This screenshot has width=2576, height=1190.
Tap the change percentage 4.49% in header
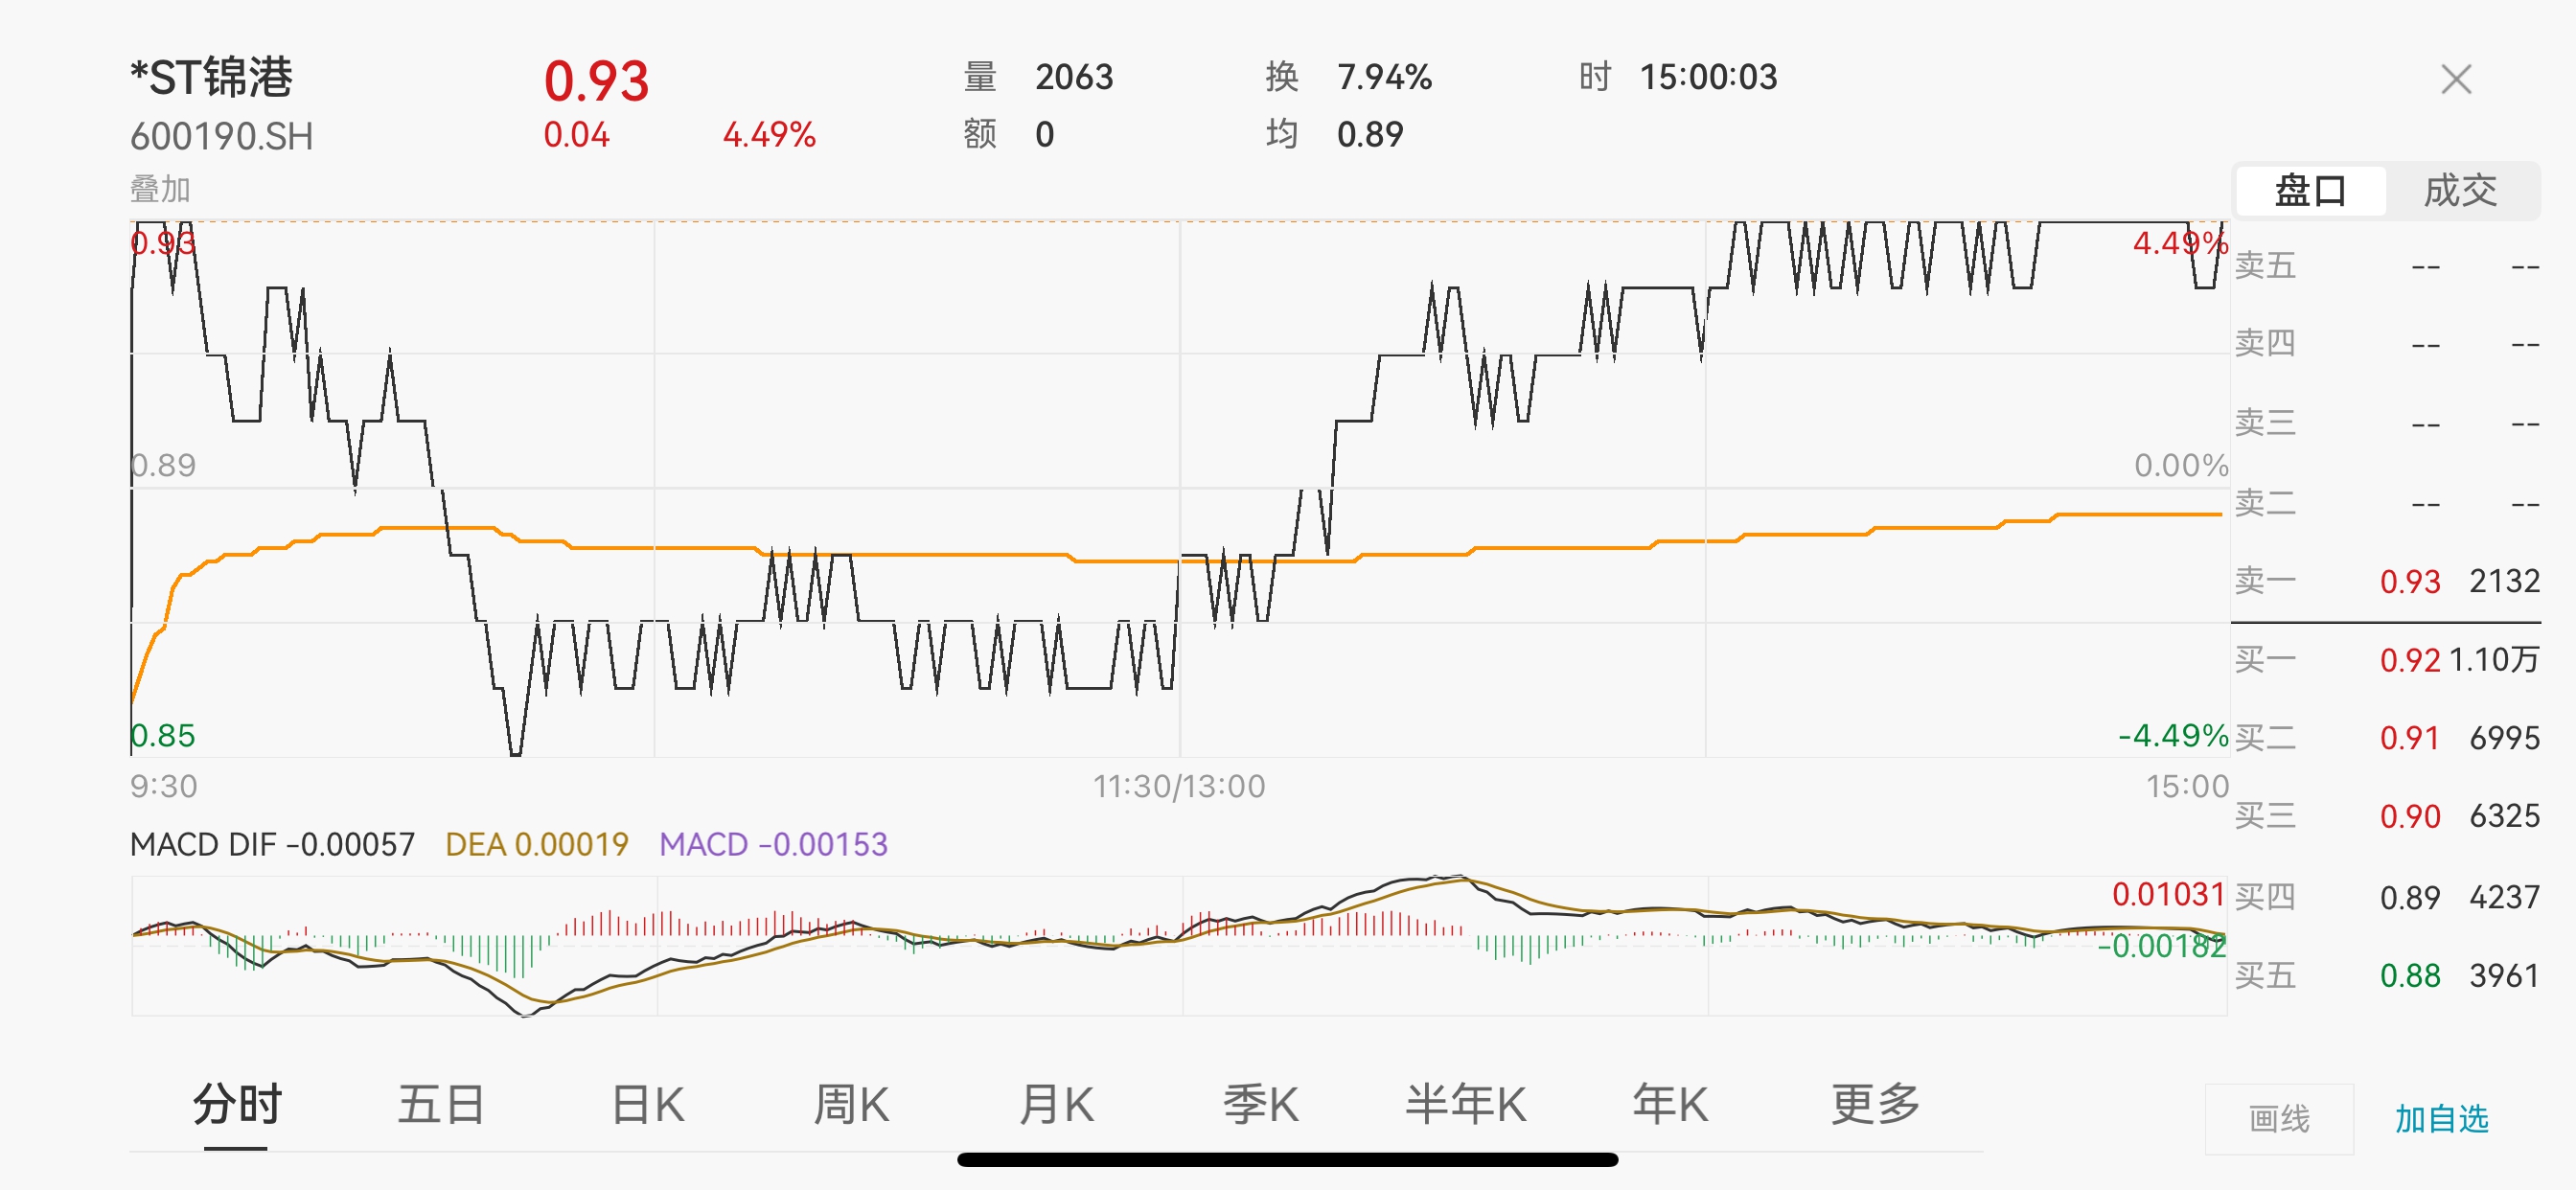click(769, 134)
